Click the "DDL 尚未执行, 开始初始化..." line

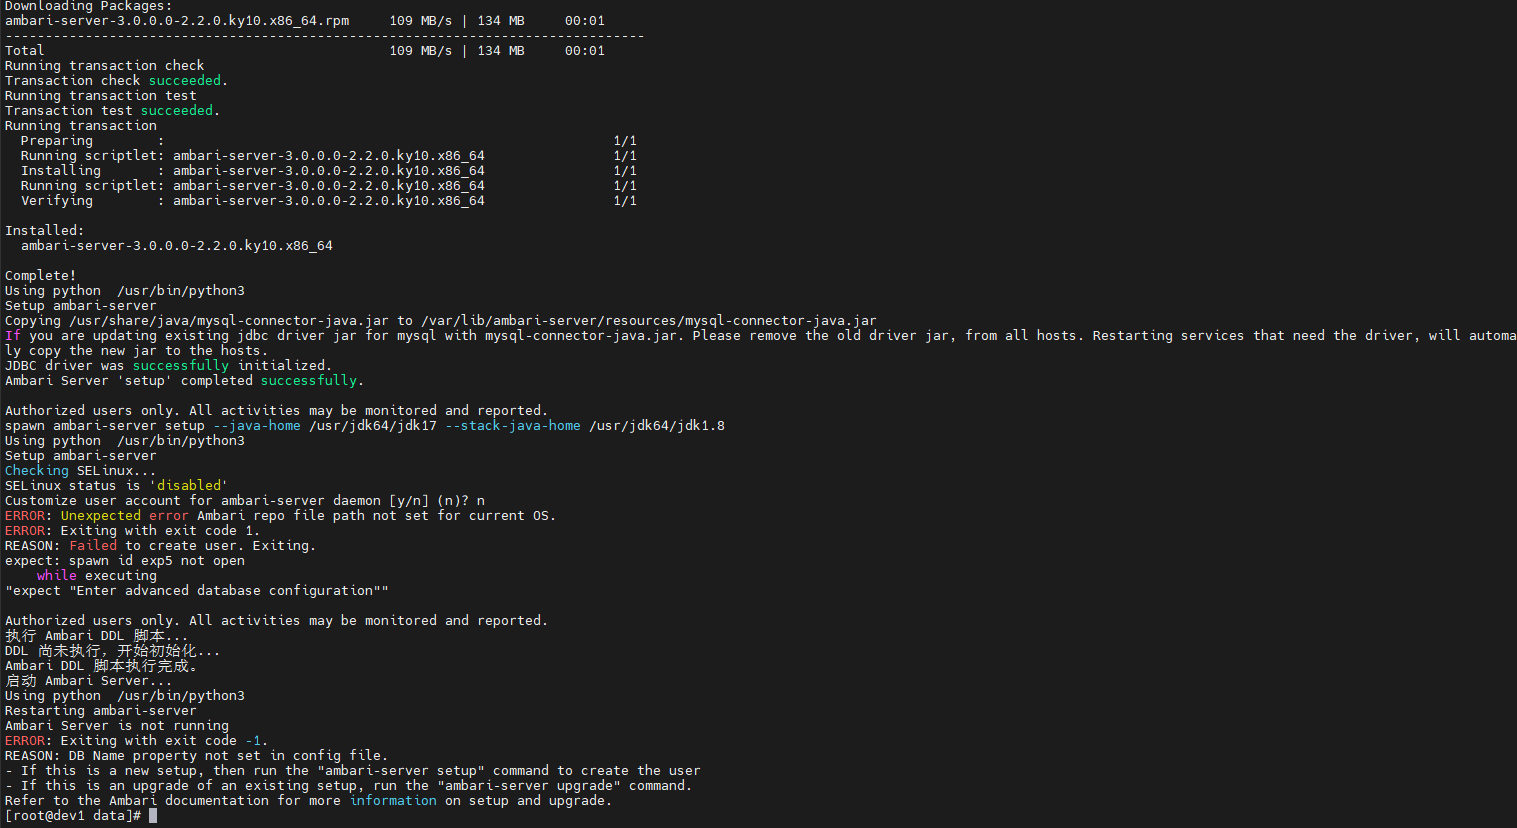[x=112, y=651]
